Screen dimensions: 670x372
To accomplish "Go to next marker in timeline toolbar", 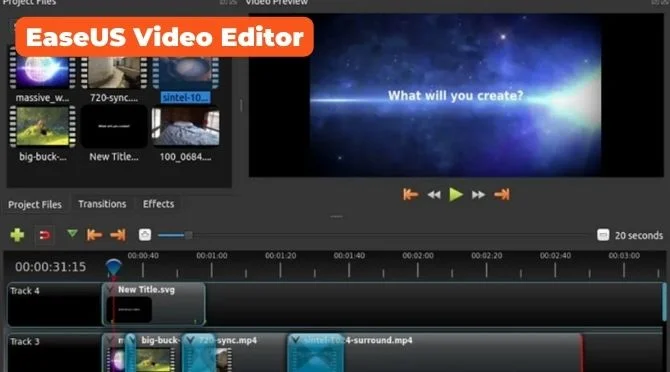I will click(118, 234).
